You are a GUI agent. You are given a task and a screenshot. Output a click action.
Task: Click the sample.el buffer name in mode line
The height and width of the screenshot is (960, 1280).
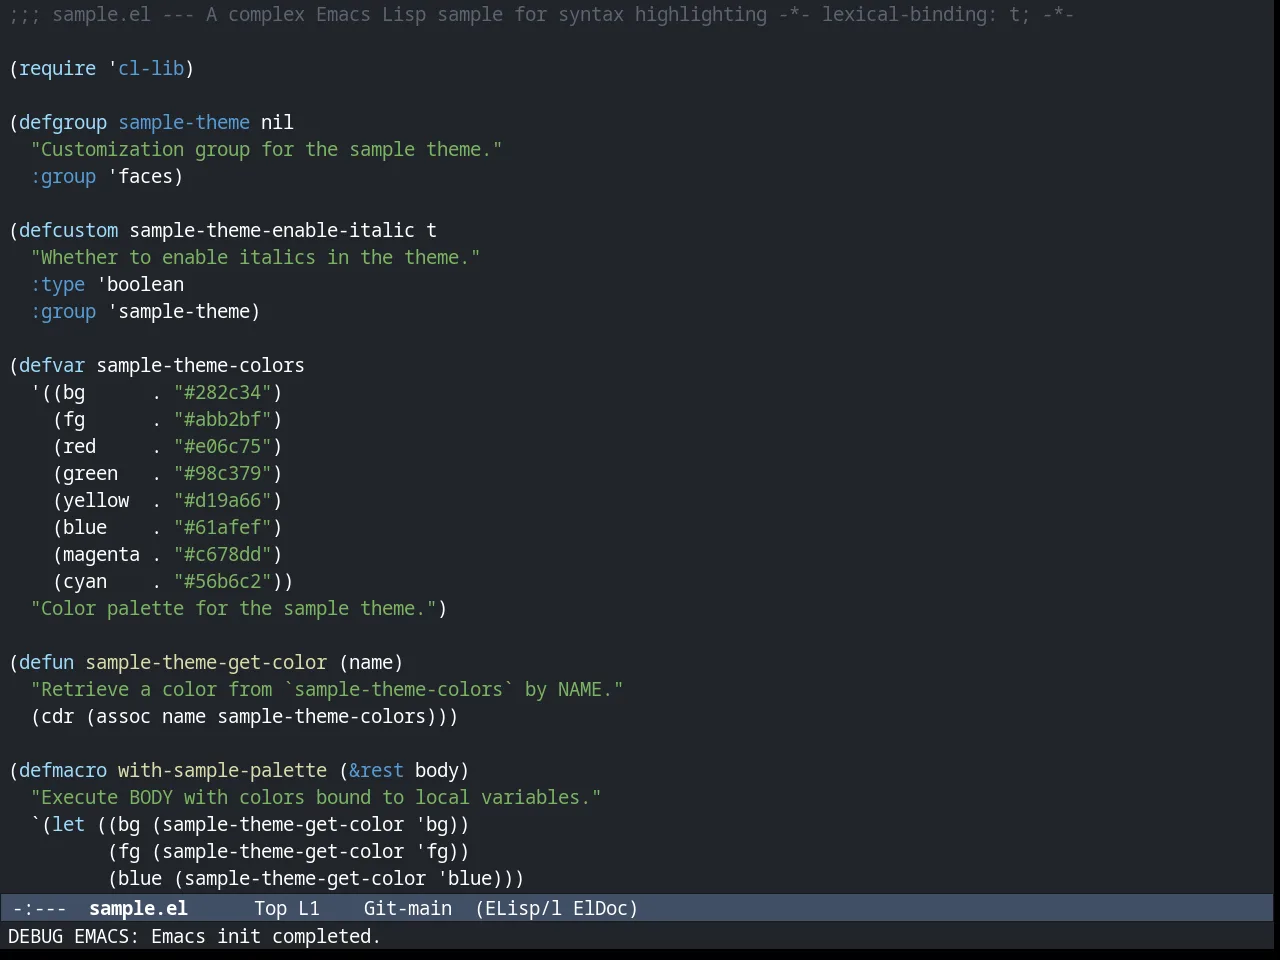point(138,908)
